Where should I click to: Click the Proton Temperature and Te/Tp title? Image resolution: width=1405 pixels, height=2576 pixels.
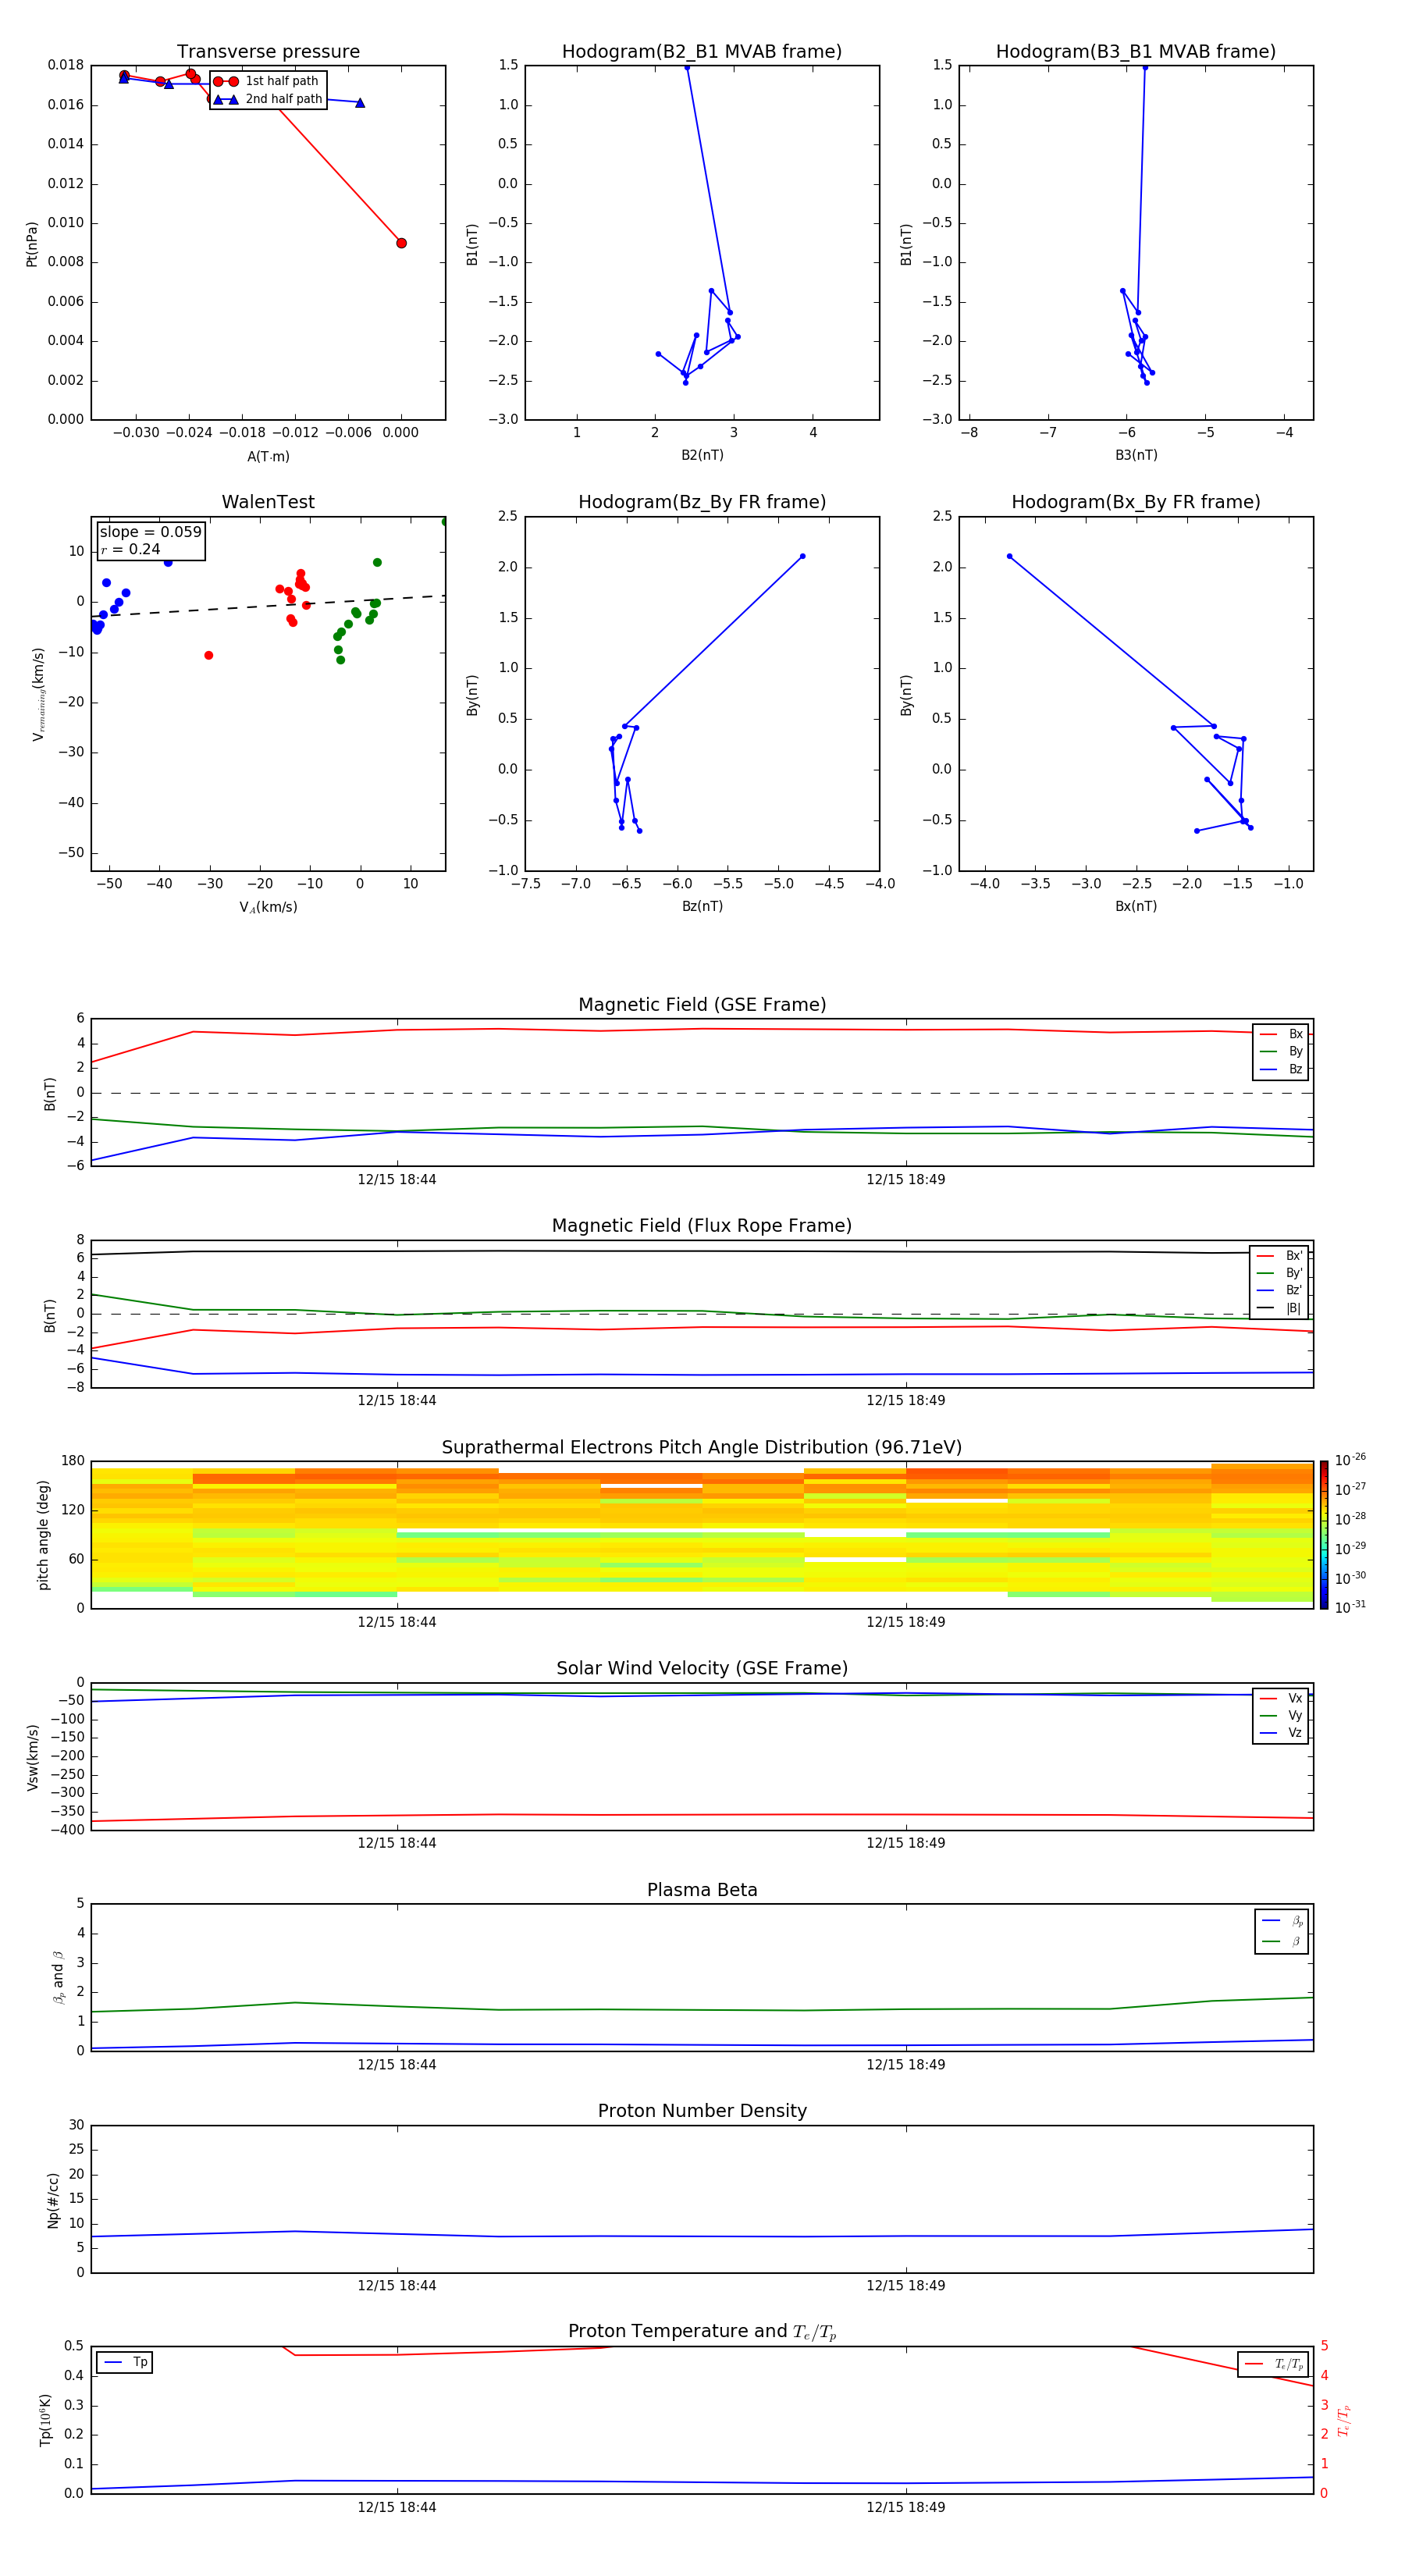(702, 2332)
